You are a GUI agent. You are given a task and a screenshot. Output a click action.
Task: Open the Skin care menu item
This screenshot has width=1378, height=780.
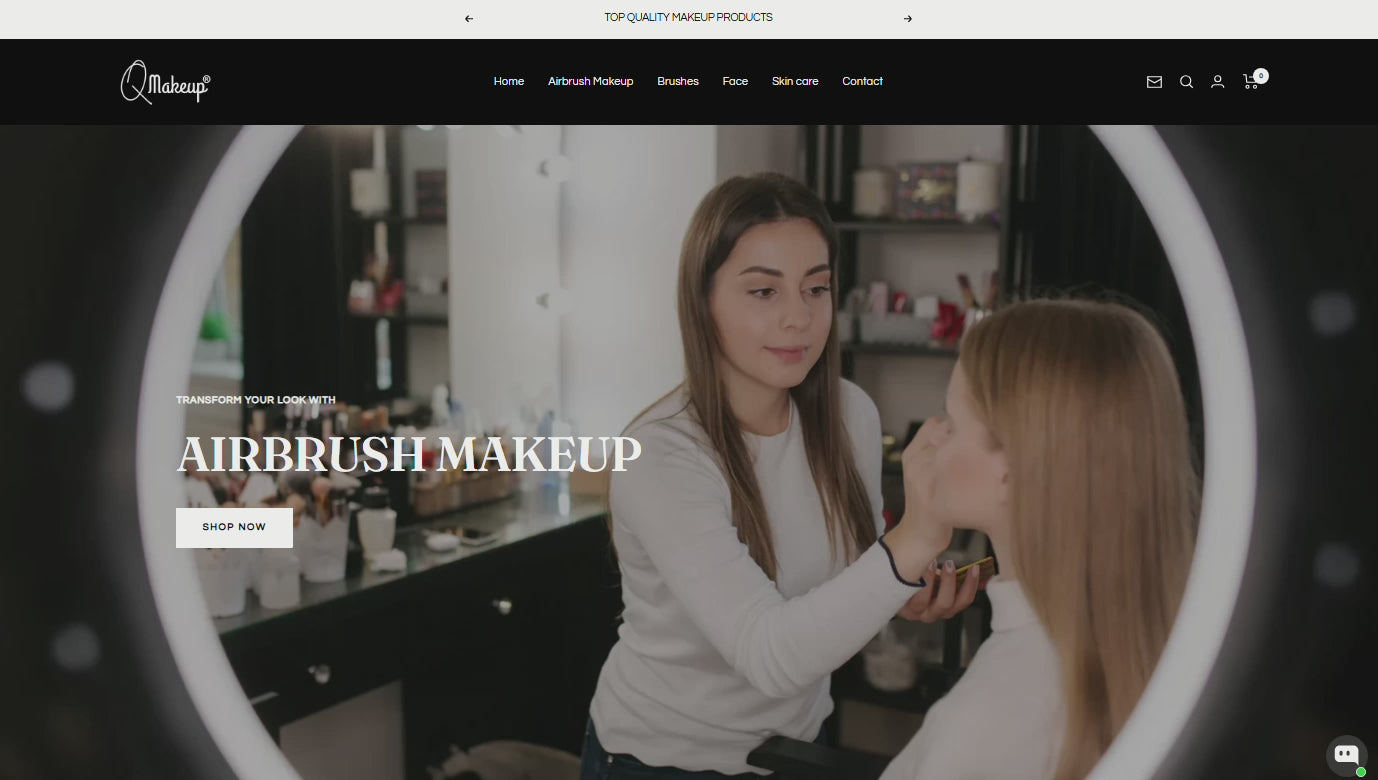pos(795,82)
